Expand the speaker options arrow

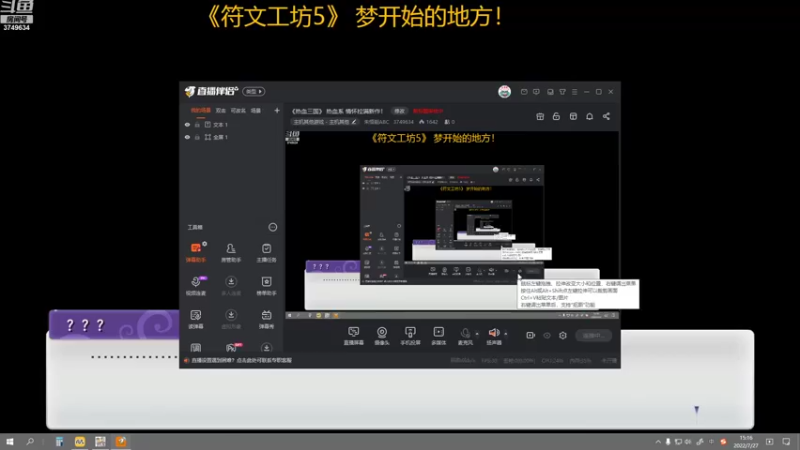506,334
